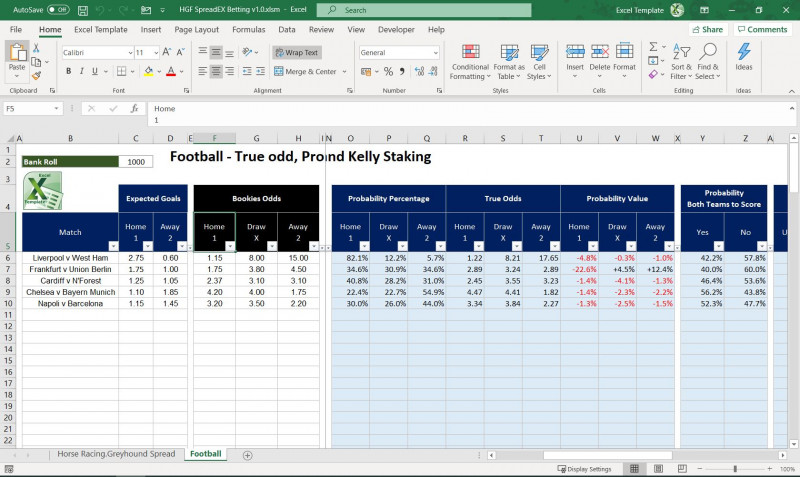The height and width of the screenshot is (477, 800).
Task: Open Probability Percentage Home filter dropdown
Action: coord(364,246)
